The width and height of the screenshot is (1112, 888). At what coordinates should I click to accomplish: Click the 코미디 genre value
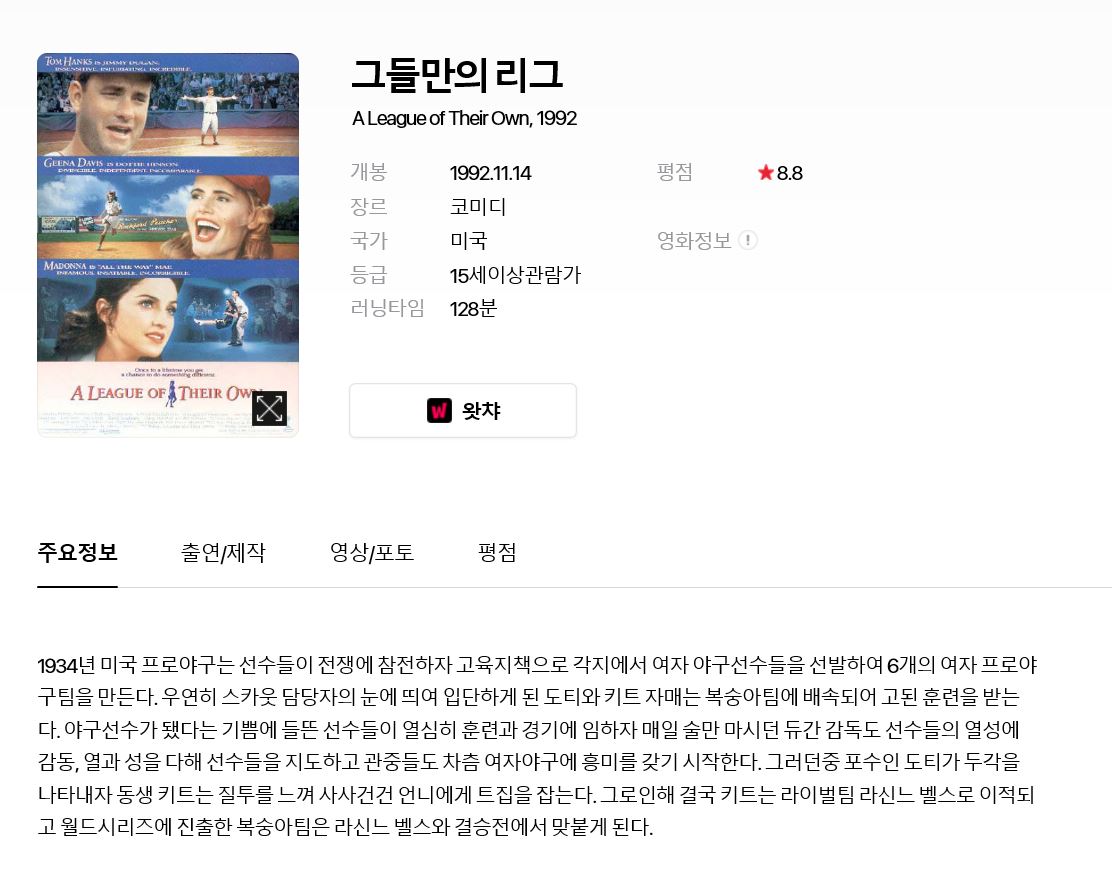(478, 206)
